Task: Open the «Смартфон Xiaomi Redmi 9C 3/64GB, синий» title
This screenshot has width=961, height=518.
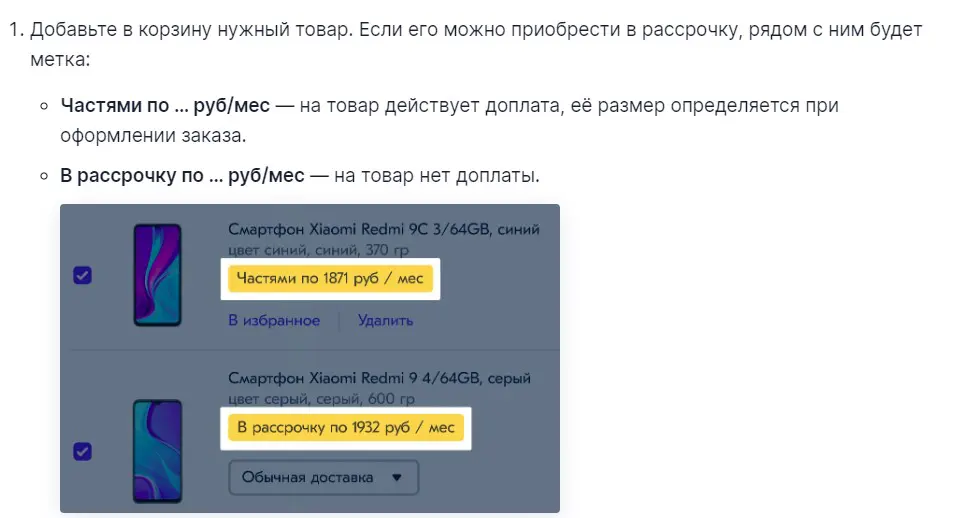Action: click(x=384, y=229)
